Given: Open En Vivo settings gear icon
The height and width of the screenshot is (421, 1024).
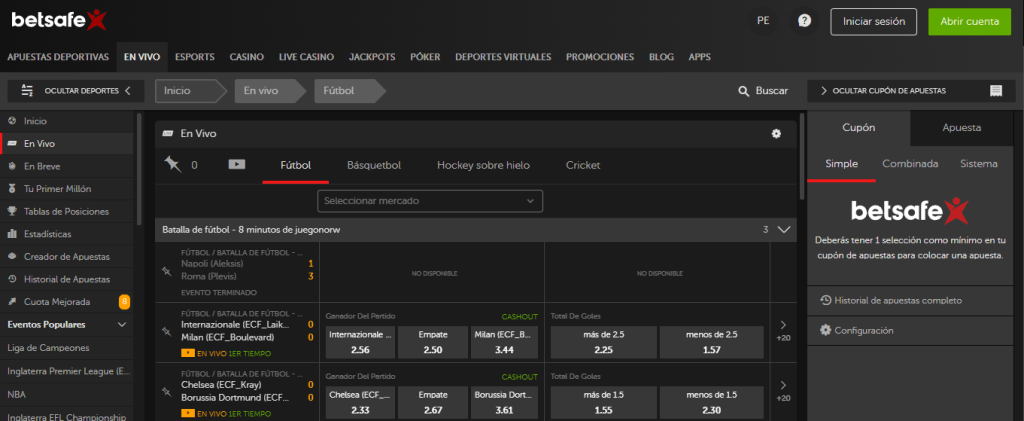Looking at the screenshot, I should click(776, 133).
